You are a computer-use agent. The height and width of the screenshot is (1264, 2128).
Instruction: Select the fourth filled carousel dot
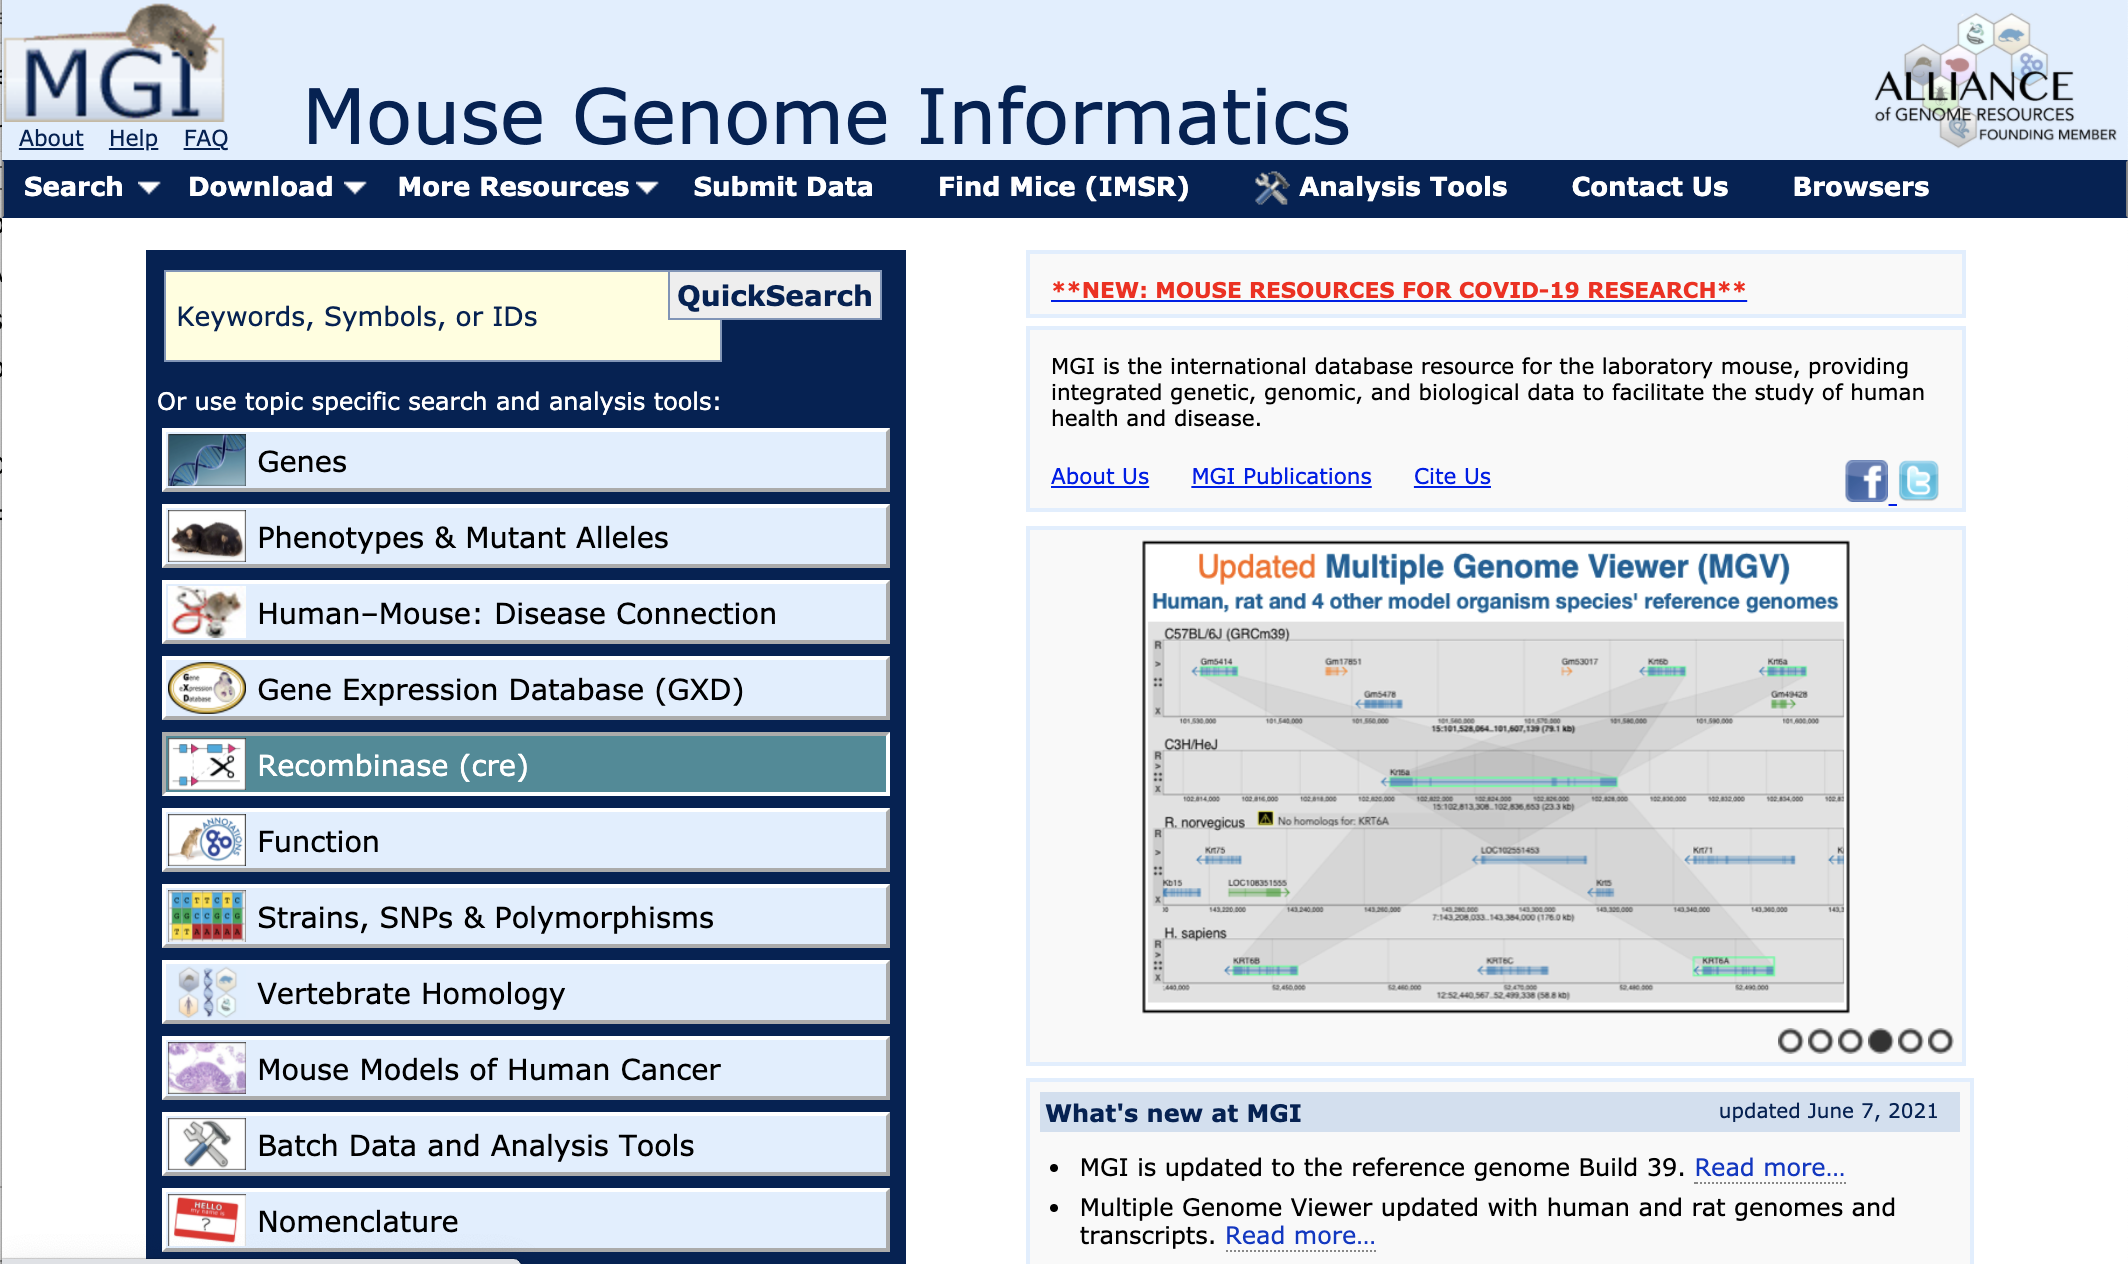1880,1041
